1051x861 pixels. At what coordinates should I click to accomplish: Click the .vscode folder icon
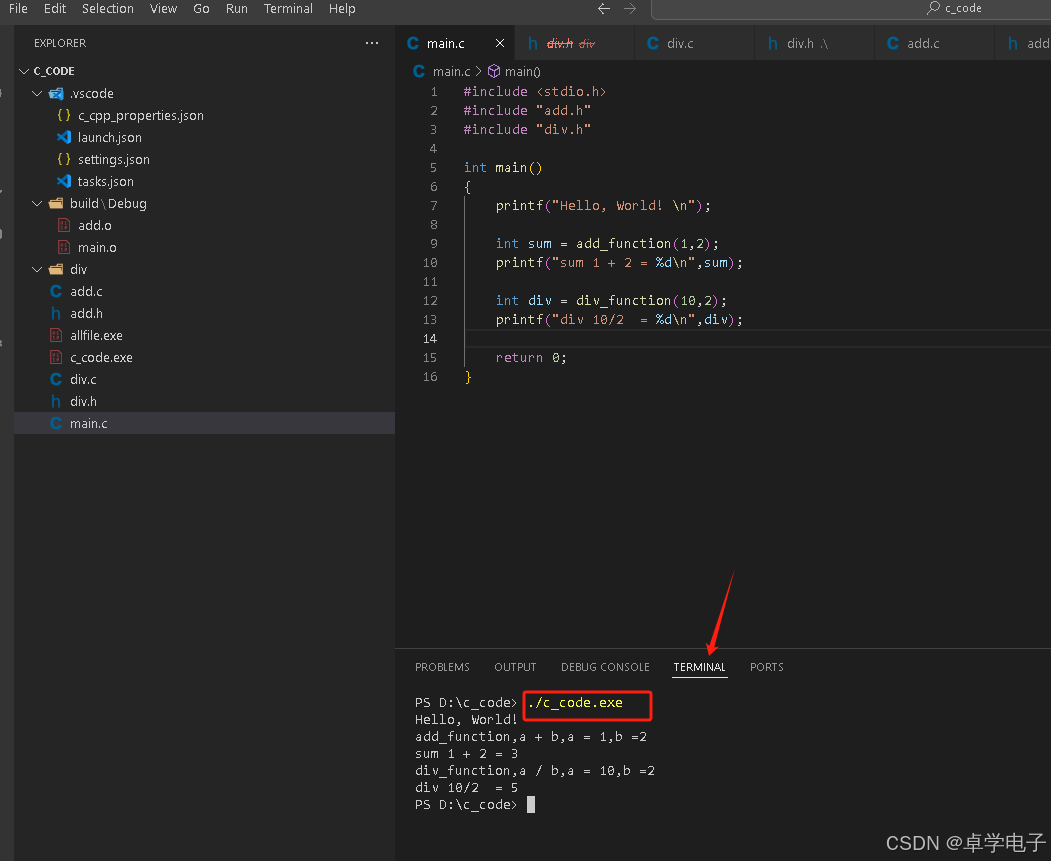[x=56, y=93]
